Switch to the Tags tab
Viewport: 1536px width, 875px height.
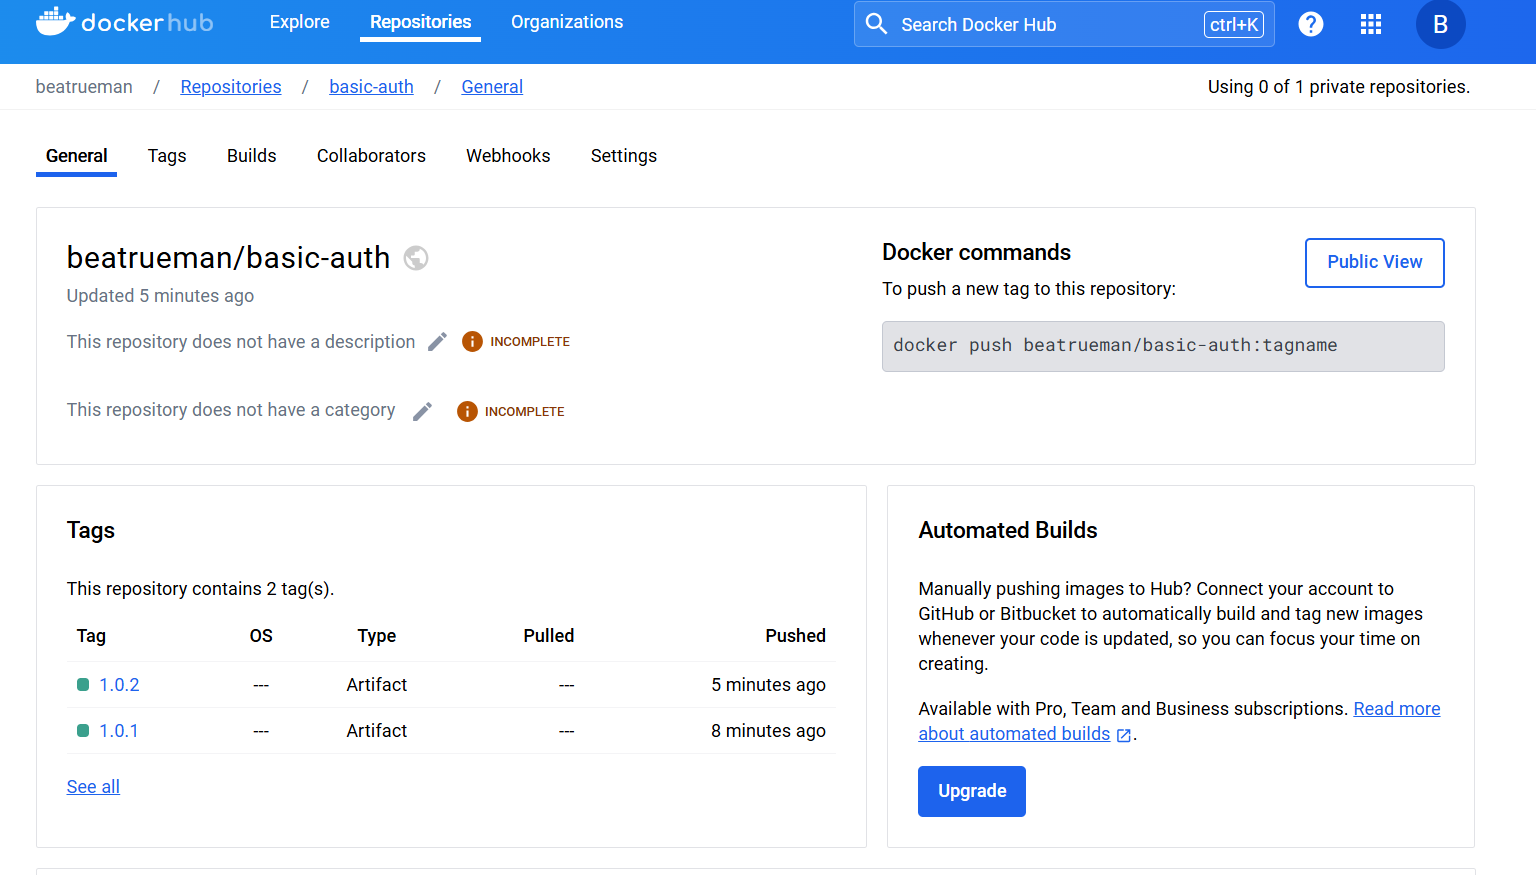pyautogui.click(x=167, y=156)
